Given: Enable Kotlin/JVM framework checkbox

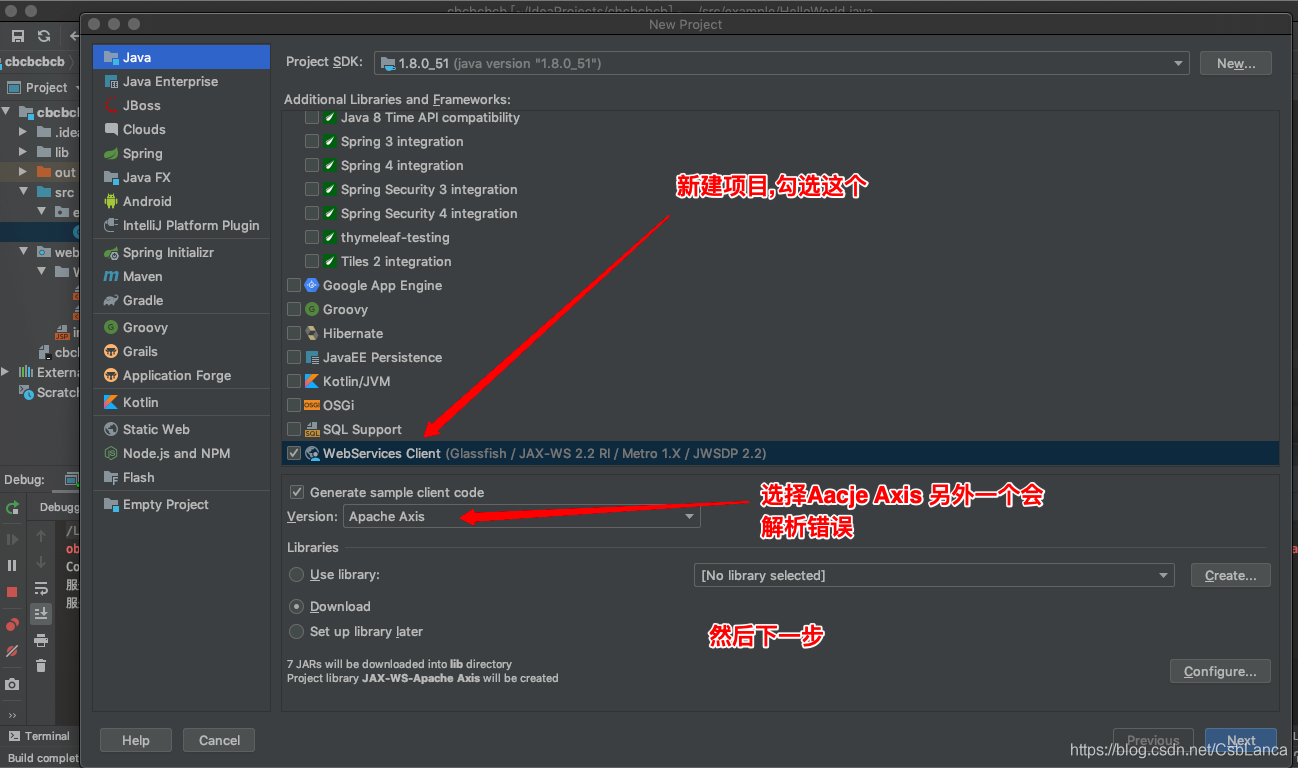Looking at the screenshot, I should 294,381.
